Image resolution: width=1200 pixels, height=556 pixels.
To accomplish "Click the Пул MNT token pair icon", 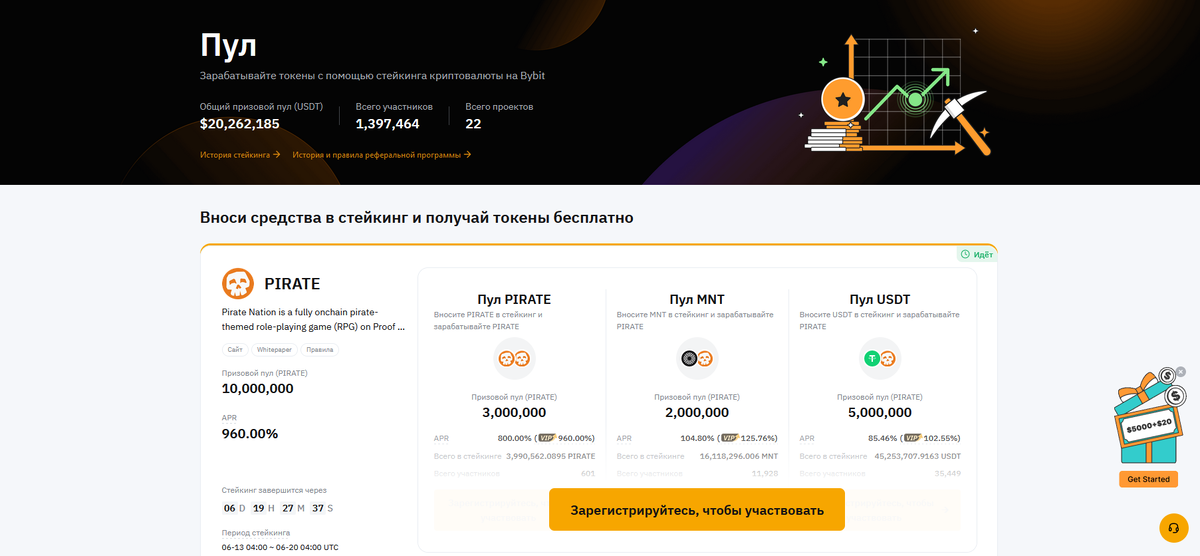I will [x=697, y=358].
